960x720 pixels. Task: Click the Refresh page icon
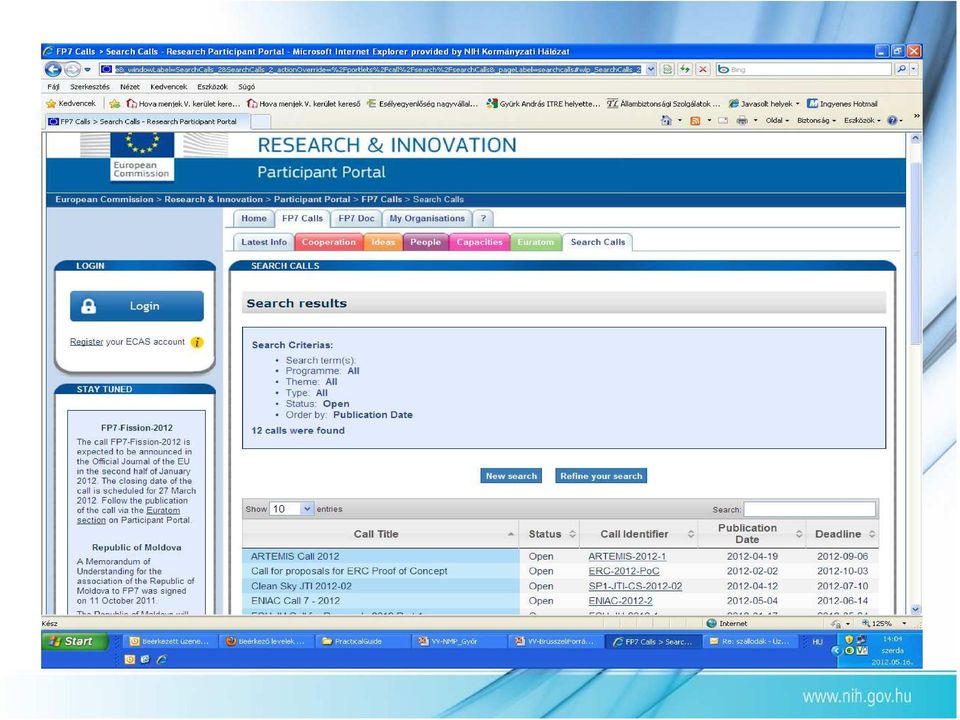[x=685, y=69]
